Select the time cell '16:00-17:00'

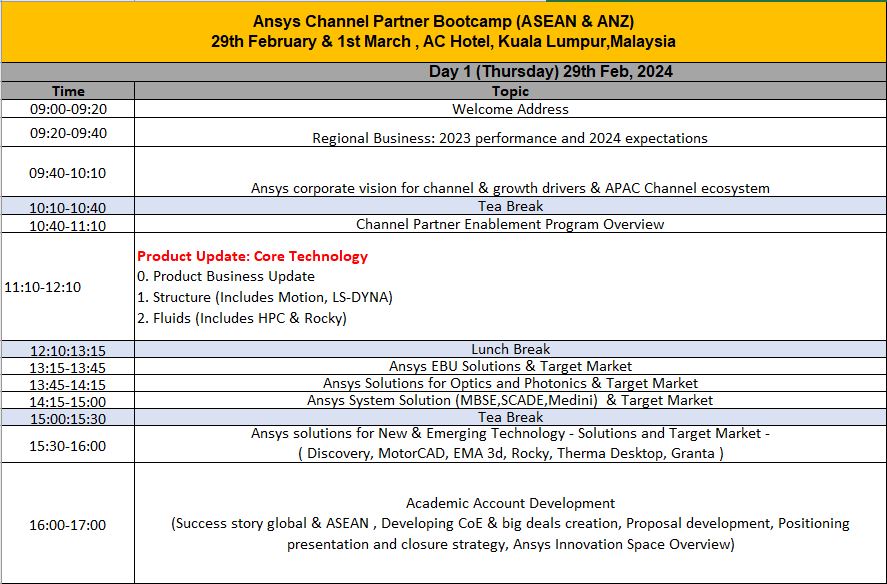pos(68,525)
